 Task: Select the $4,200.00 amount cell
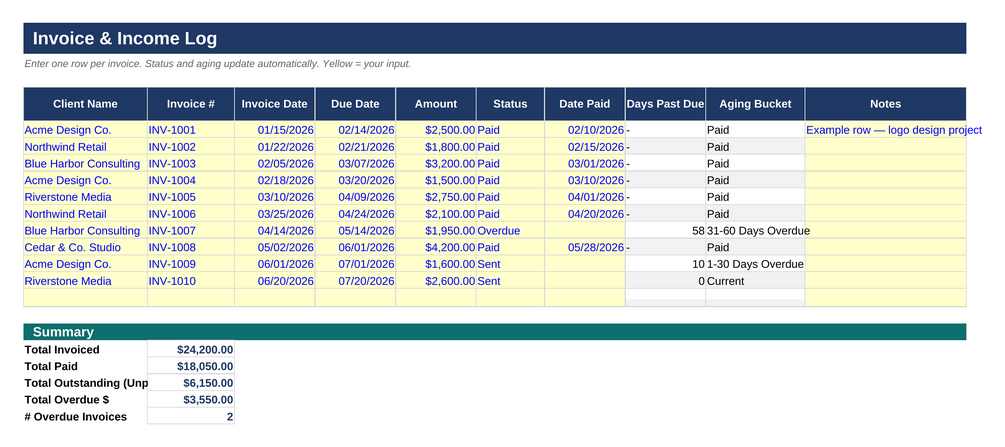436,248
